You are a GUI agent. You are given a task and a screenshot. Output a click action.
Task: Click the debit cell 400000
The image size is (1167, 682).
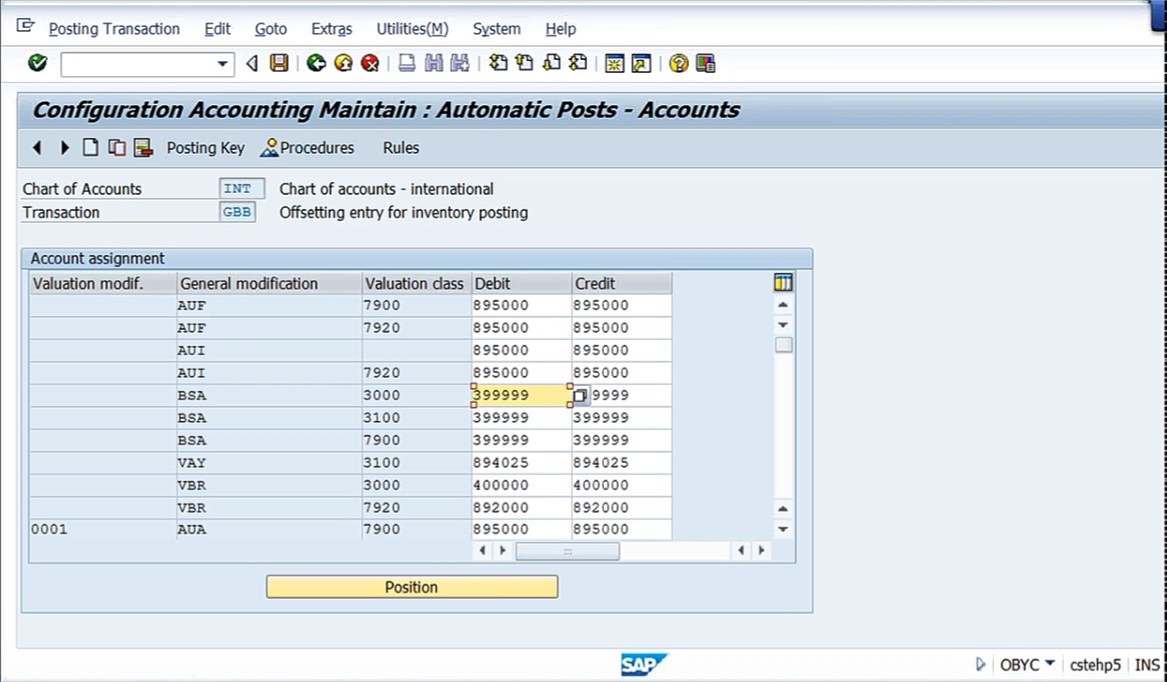pyautogui.click(x=521, y=485)
